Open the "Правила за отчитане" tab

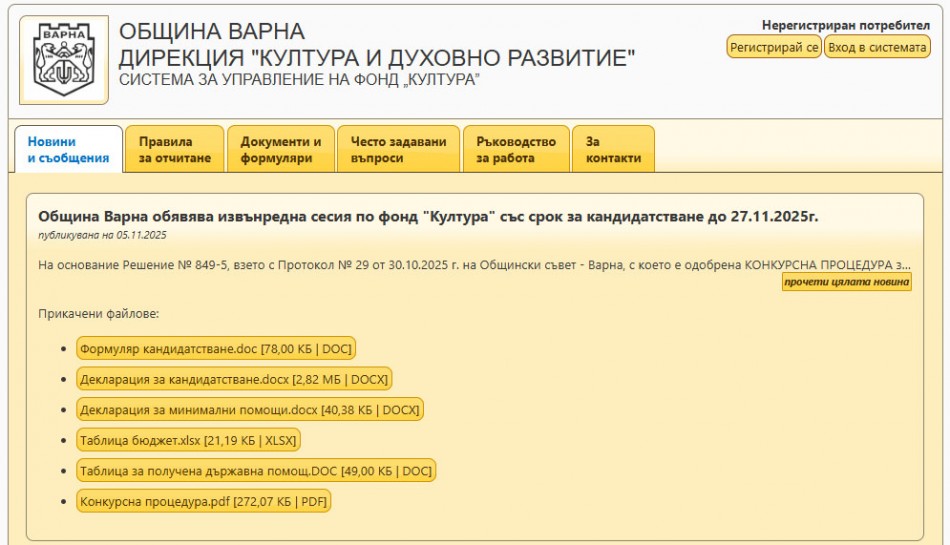175,150
